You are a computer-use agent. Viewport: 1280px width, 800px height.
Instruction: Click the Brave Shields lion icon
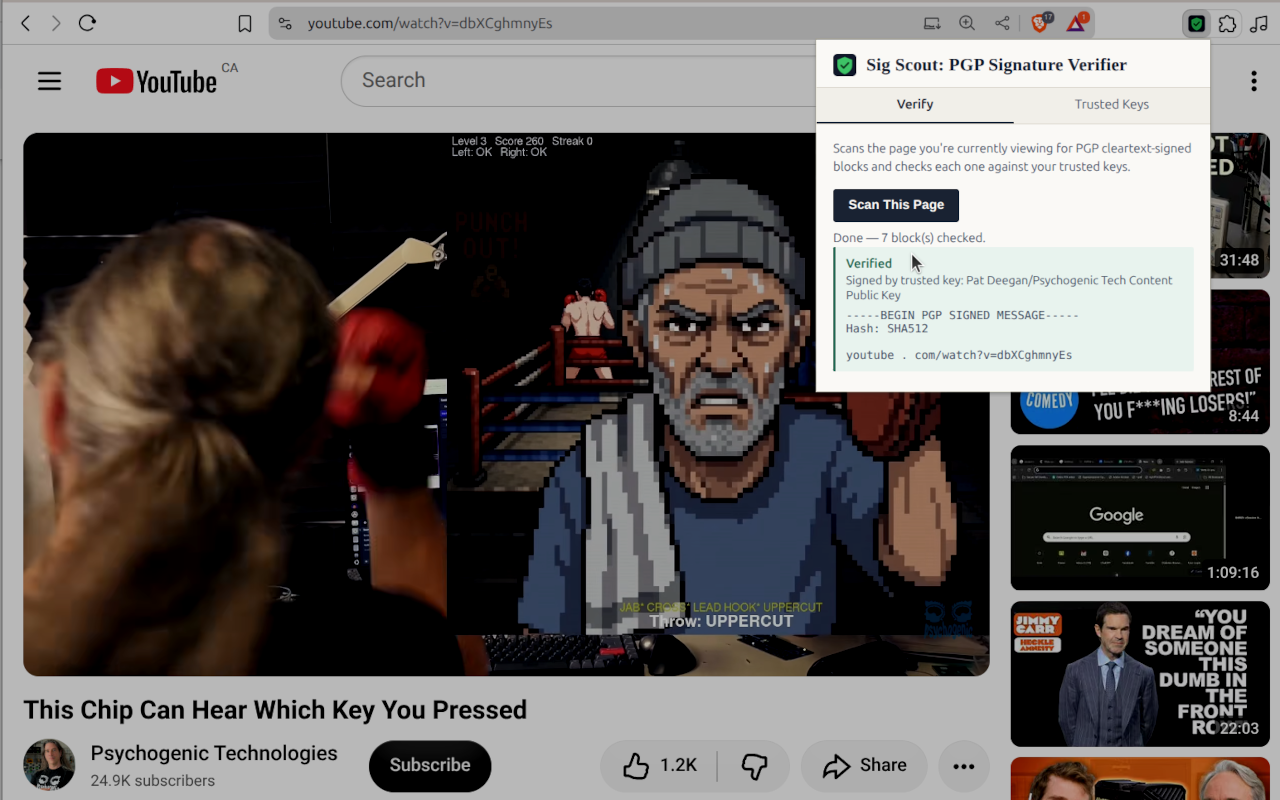[x=1040, y=23]
